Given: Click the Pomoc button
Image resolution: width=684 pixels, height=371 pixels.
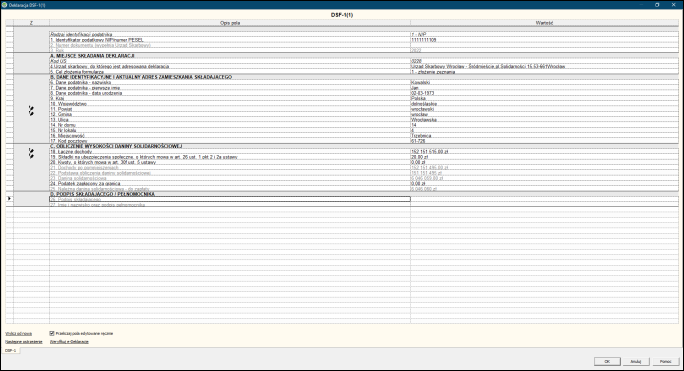Looking at the screenshot, I should [665, 361].
